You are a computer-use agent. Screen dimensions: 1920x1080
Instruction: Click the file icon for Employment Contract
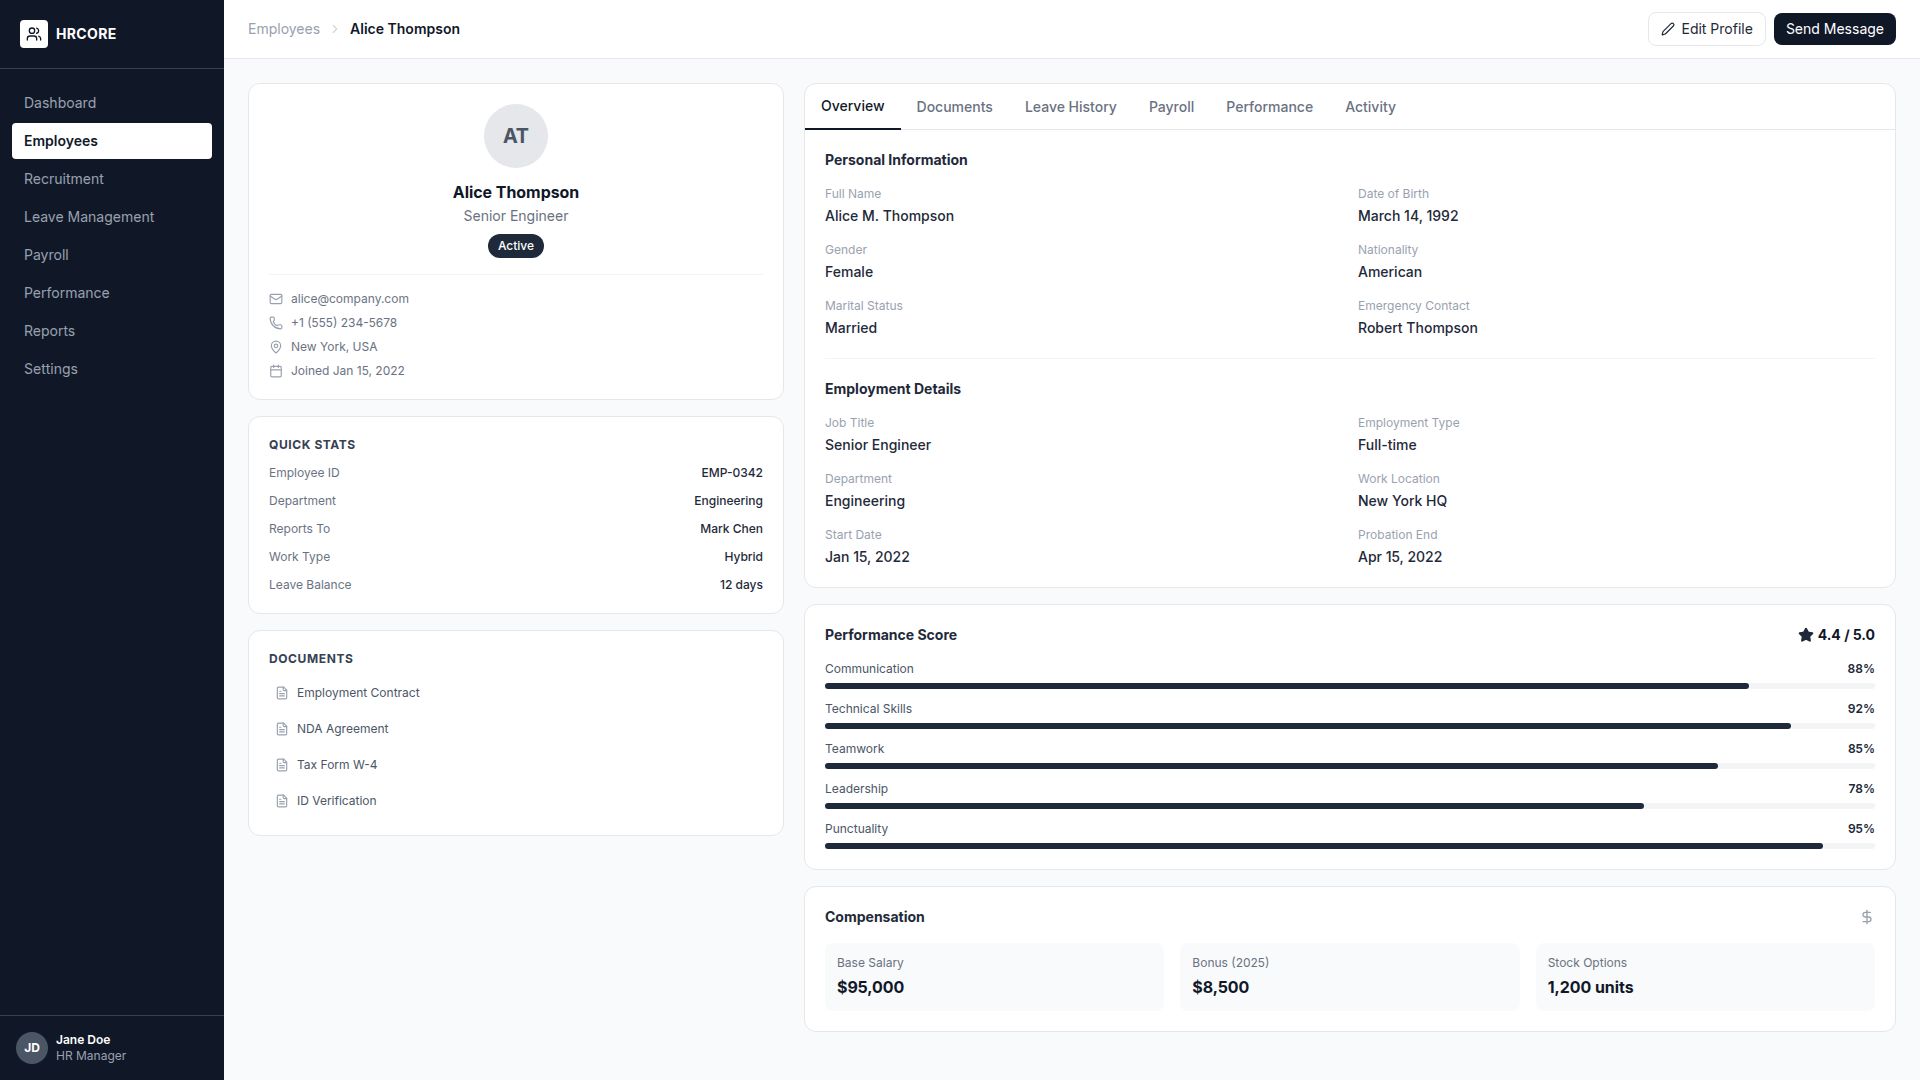coord(282,693)
